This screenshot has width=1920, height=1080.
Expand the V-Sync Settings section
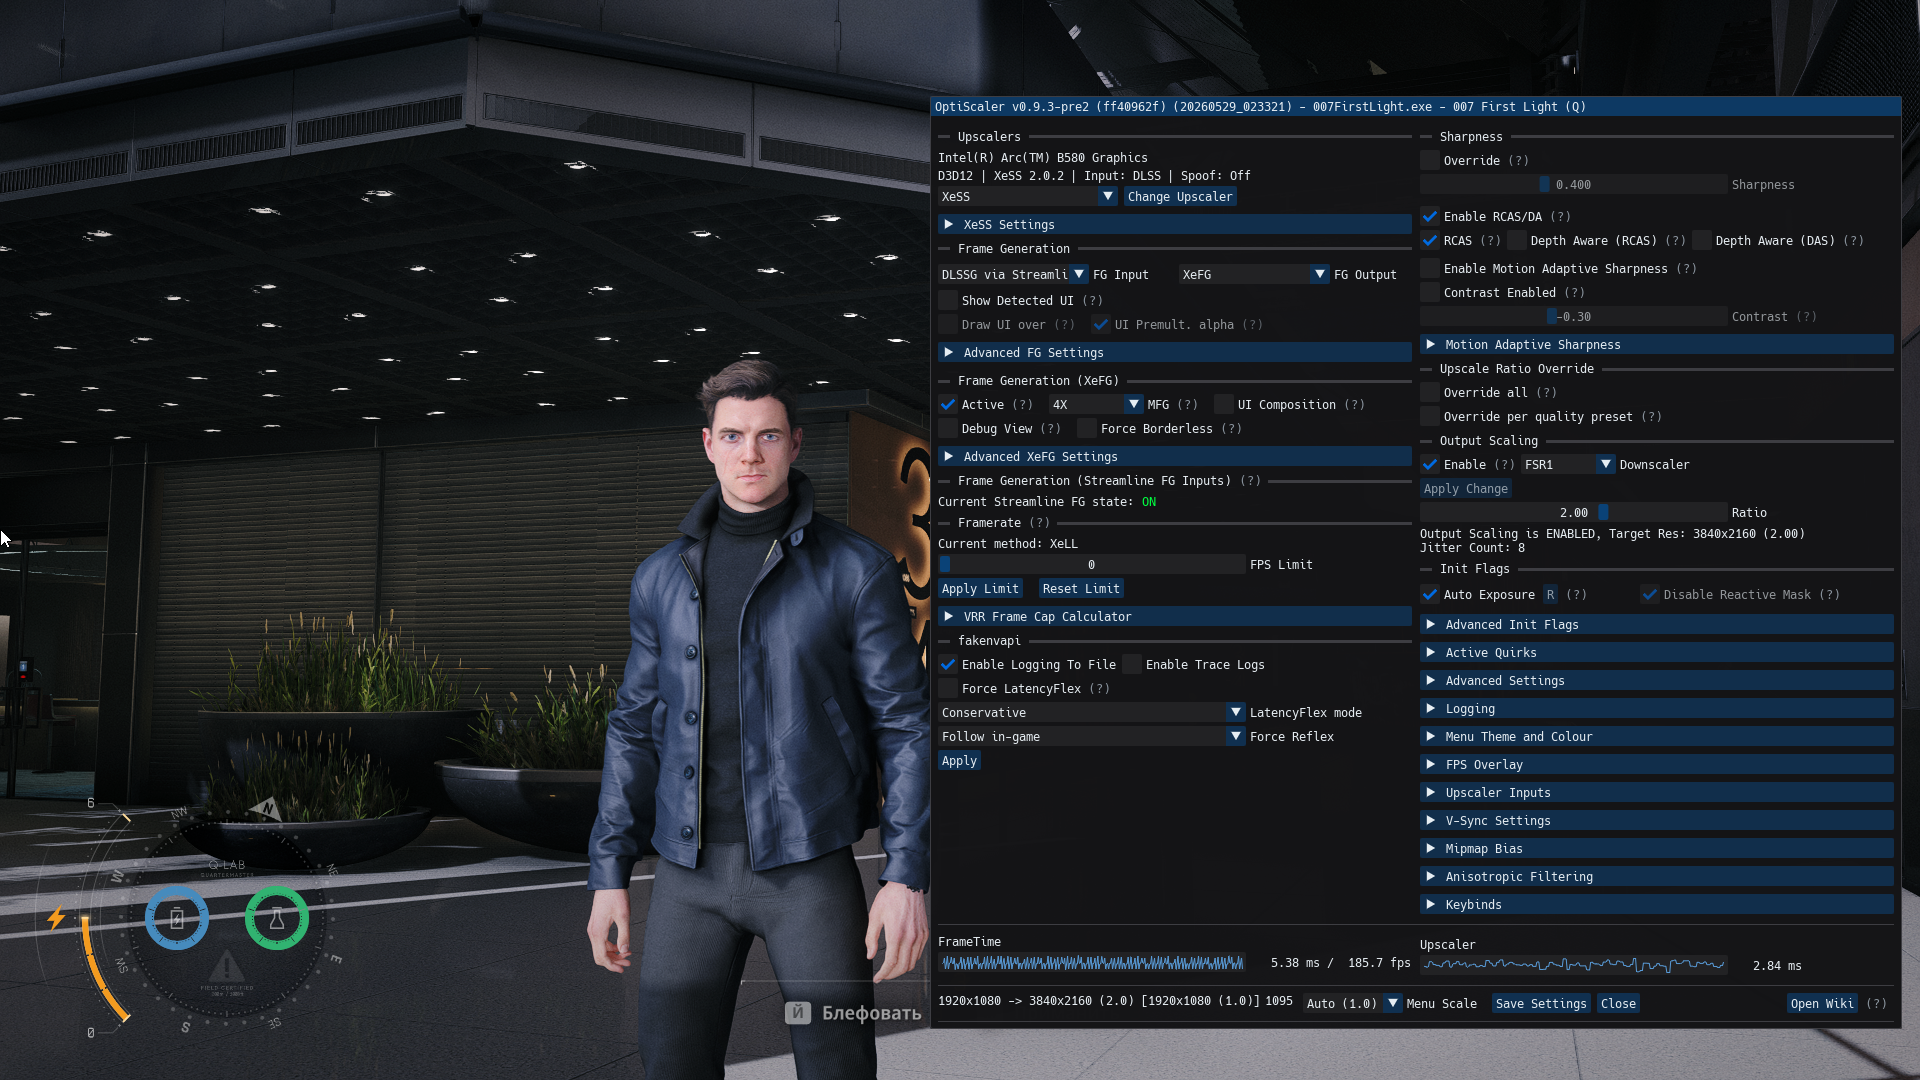(x=1657, y=821)
